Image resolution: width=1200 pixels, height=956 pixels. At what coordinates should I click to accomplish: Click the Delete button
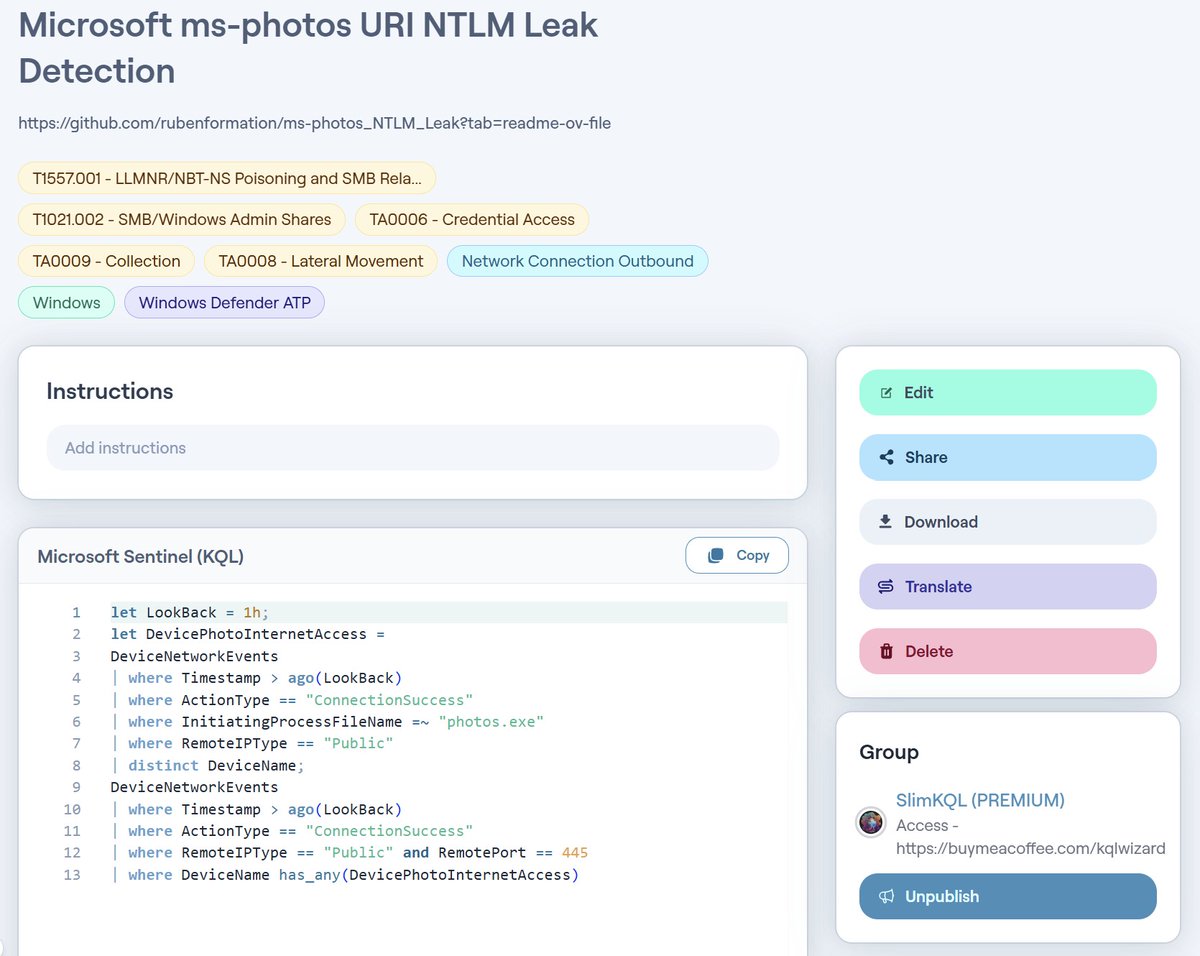[x=1008, y=651]
